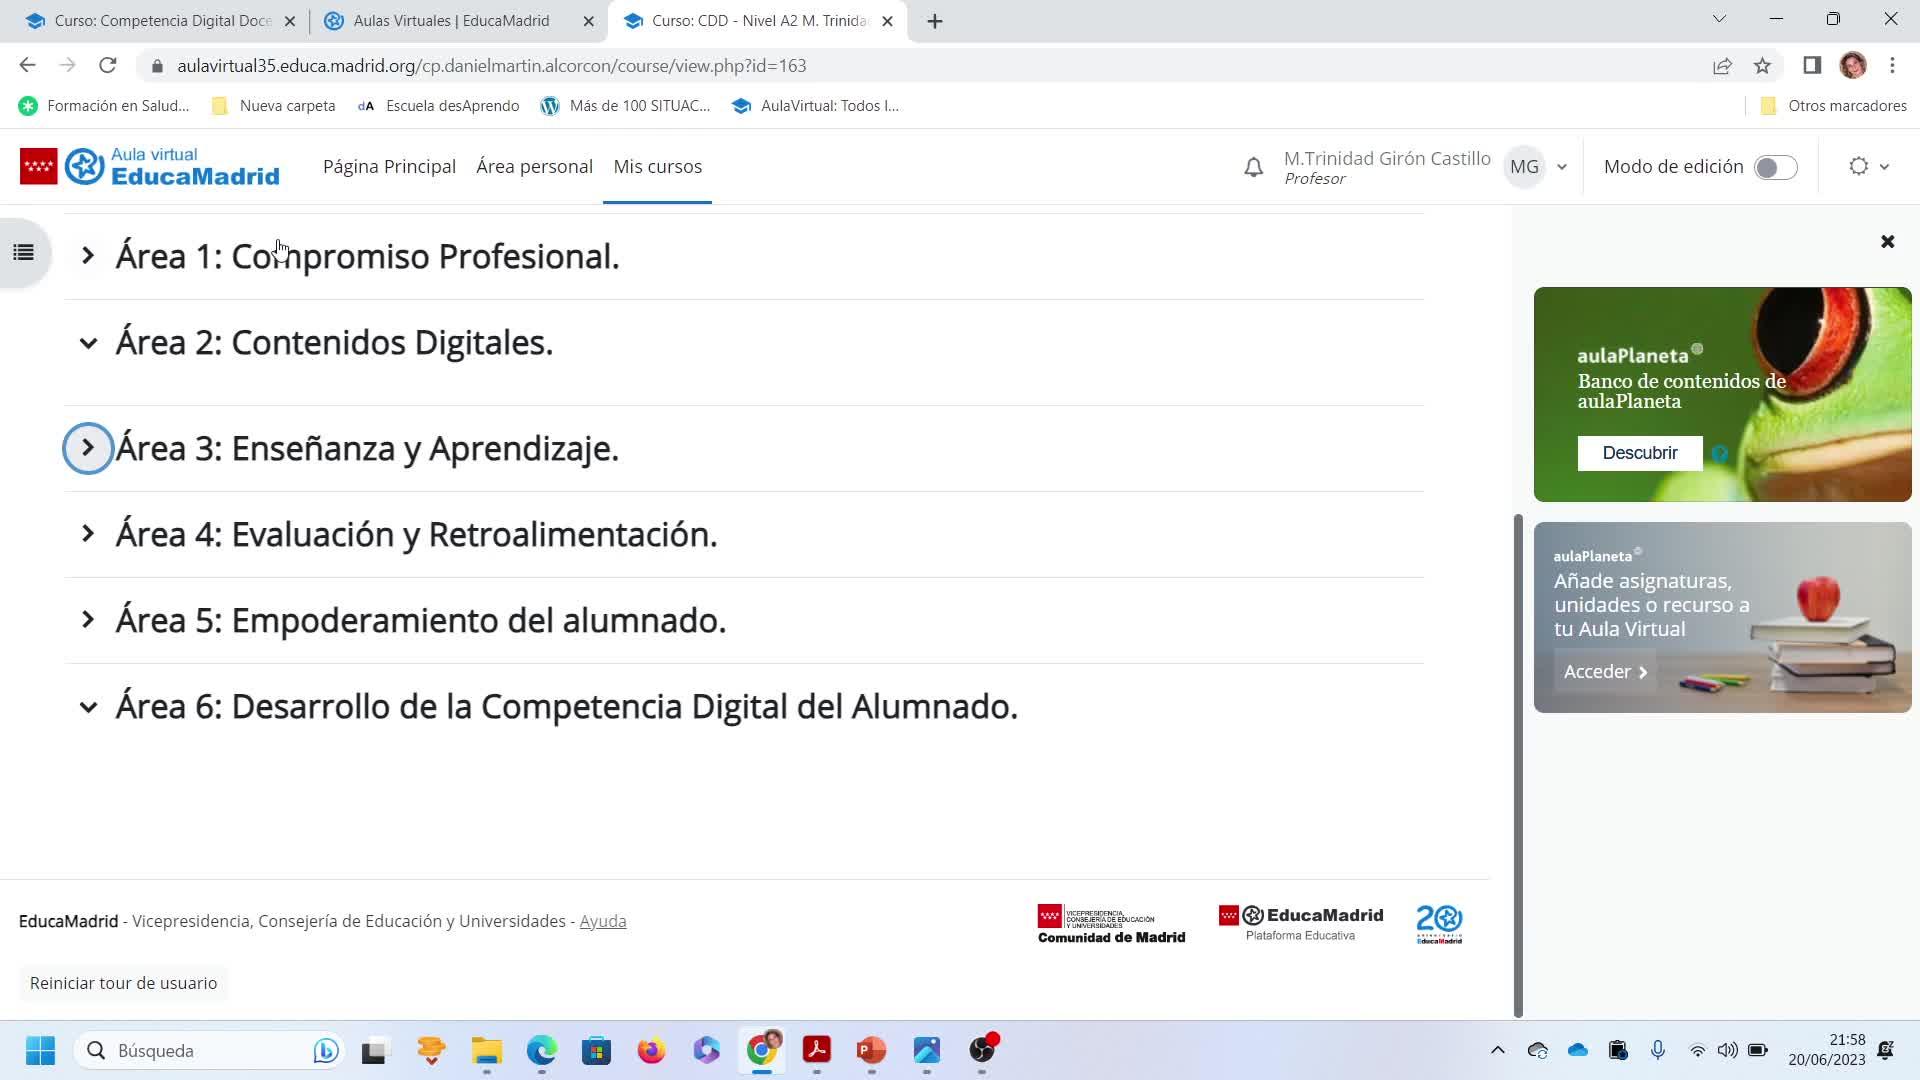Click the Descubrir button in aulaPlaneta banner
The width and height of the screenshot is (1920, 1080).
coord(1639,453)
